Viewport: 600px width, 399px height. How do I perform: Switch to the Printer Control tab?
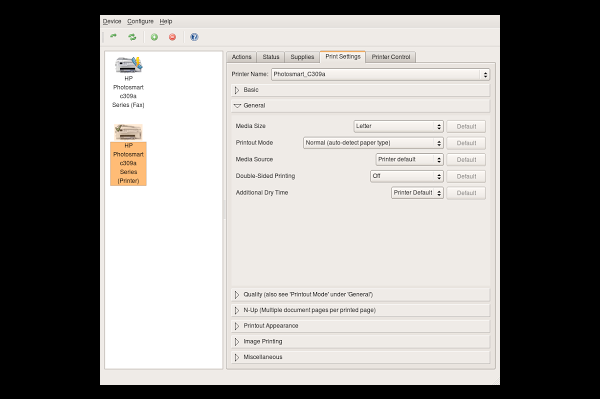point(391,57)
